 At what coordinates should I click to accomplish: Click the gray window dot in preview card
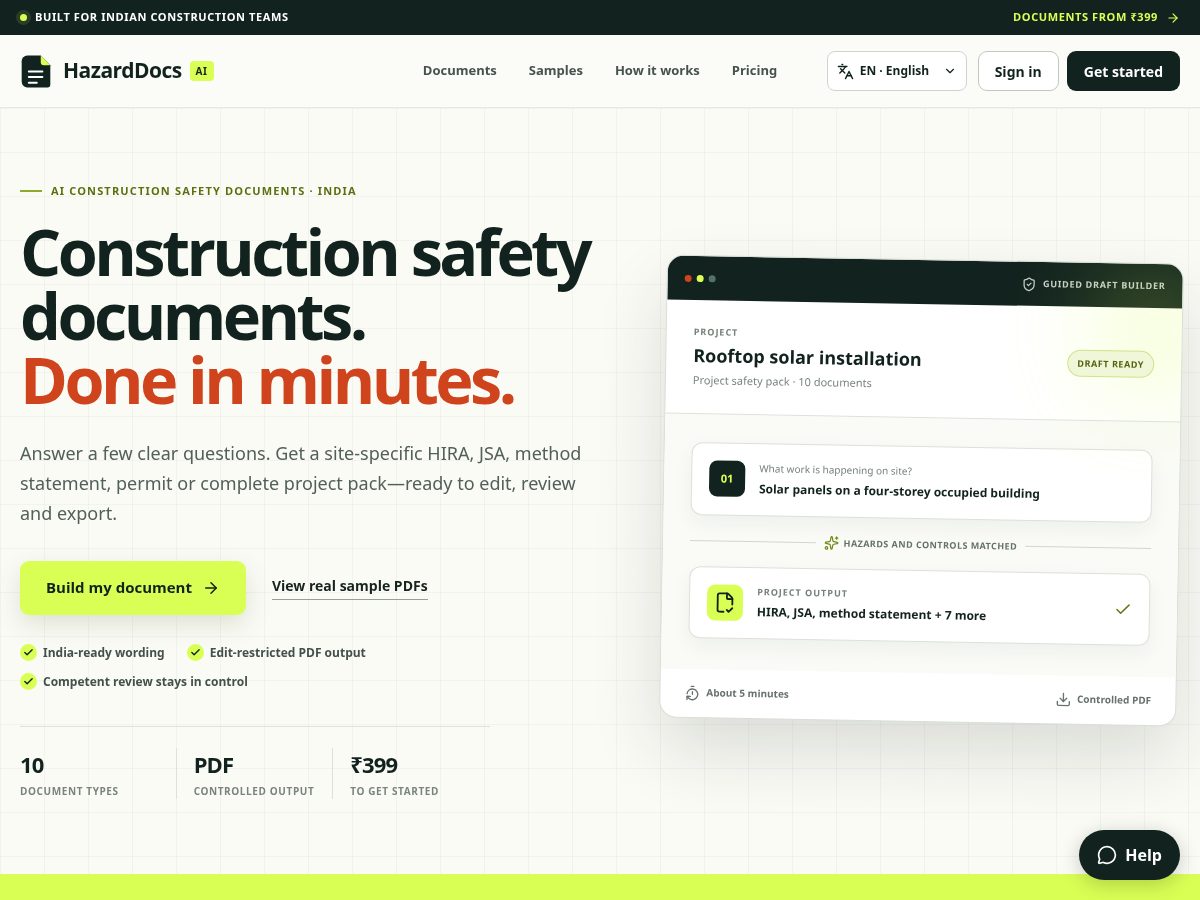tap(712, 279)
